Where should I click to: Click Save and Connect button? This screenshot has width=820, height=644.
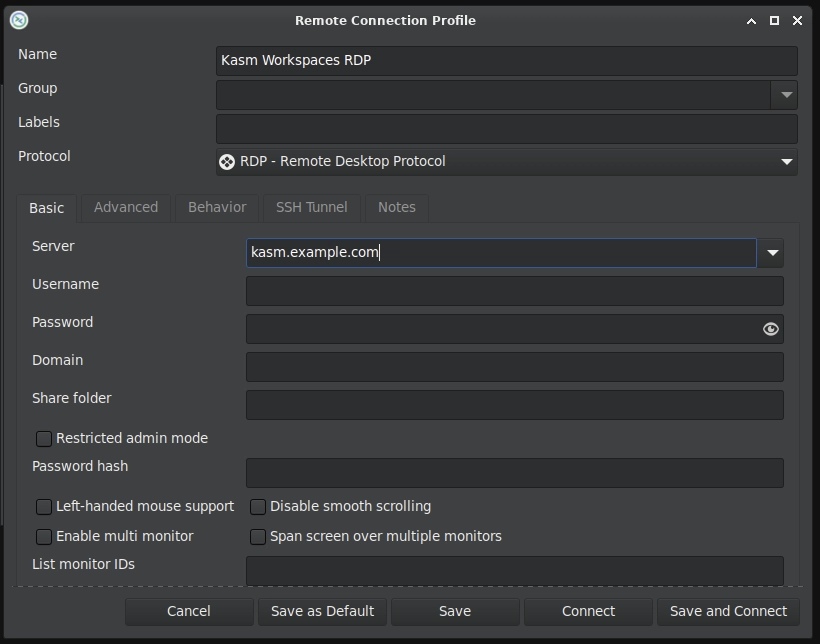pyautogui.click(x=728, y=612)
